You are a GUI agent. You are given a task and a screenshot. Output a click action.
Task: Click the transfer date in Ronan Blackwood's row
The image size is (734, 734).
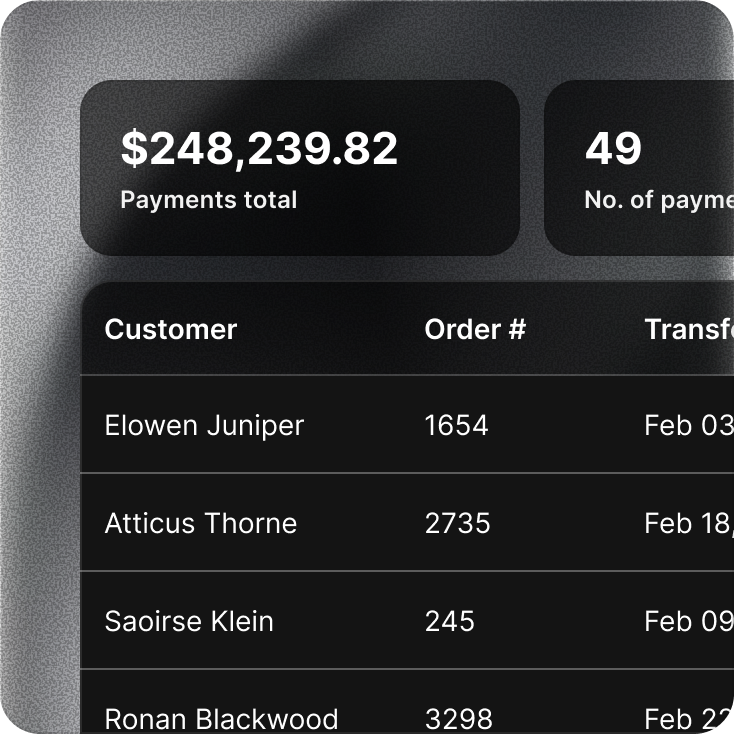point(688,719)
